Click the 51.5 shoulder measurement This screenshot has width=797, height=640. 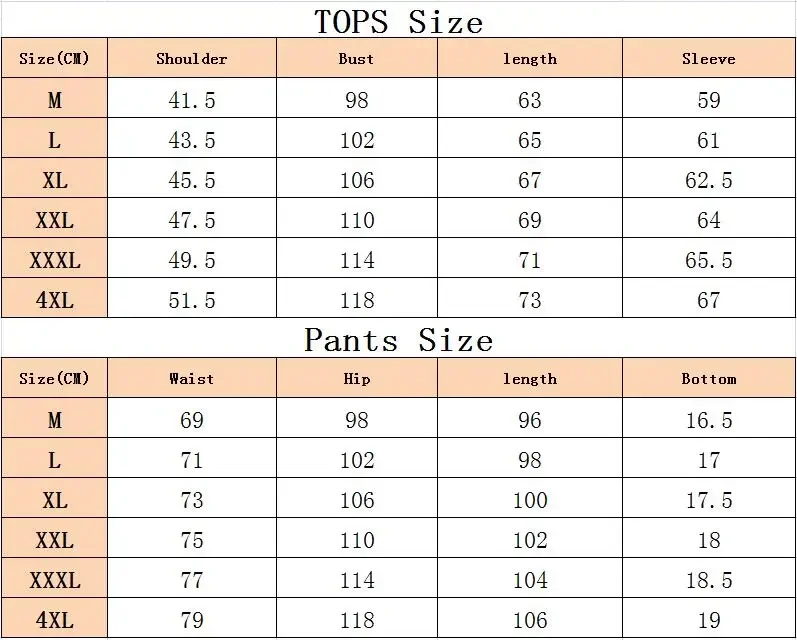pyautogui.click(x=191, y=300)
